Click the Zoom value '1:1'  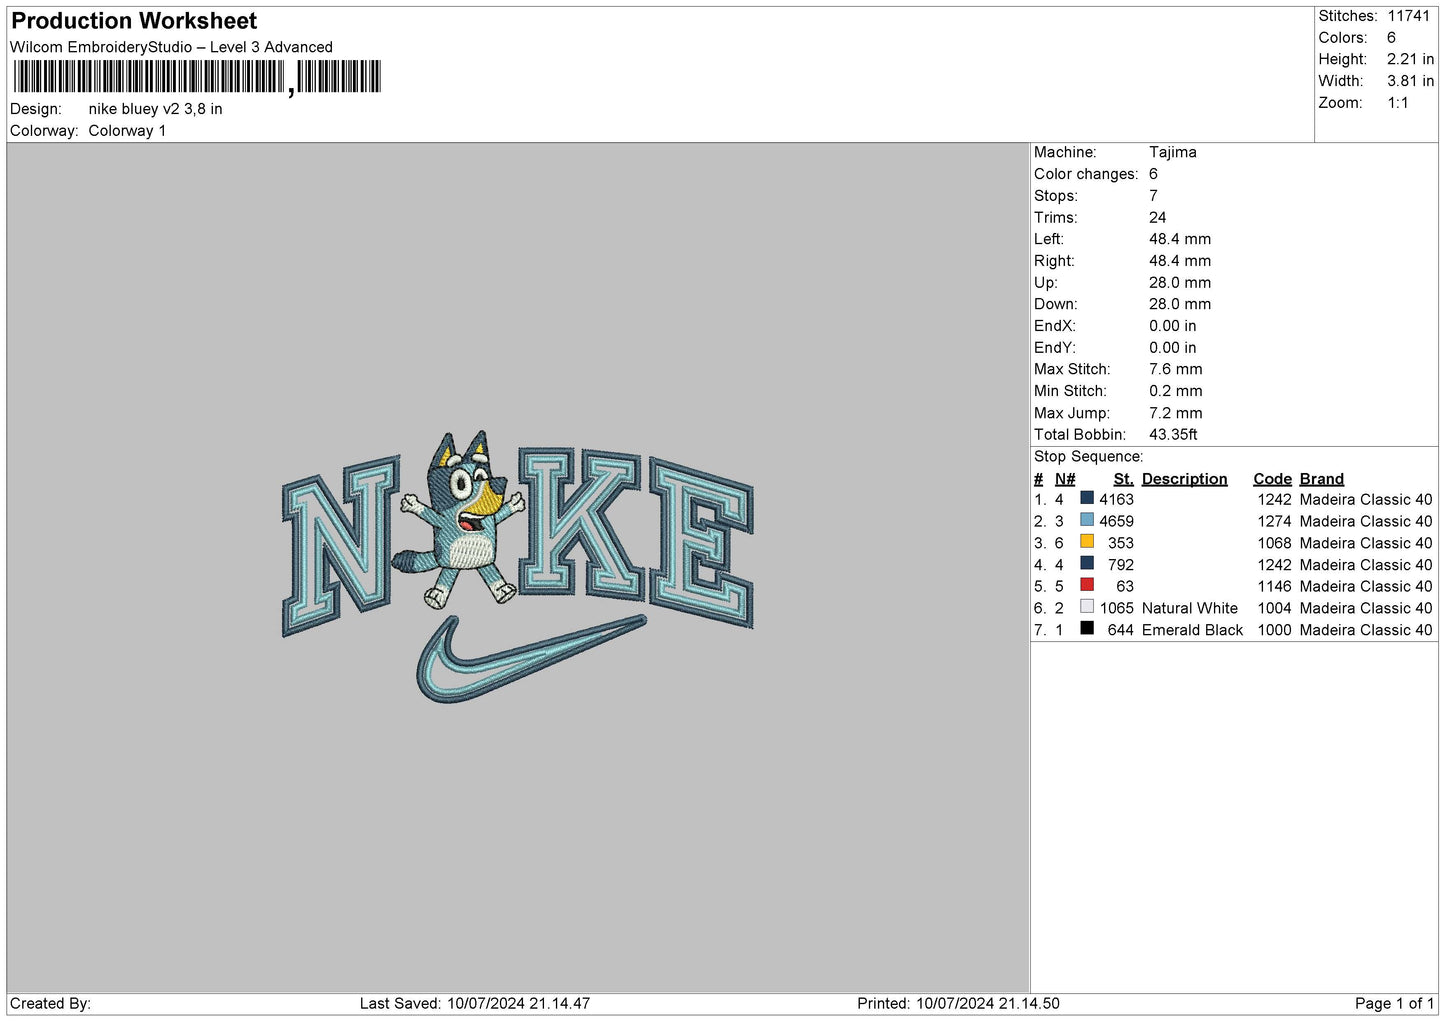click(x=1398, y=103)
